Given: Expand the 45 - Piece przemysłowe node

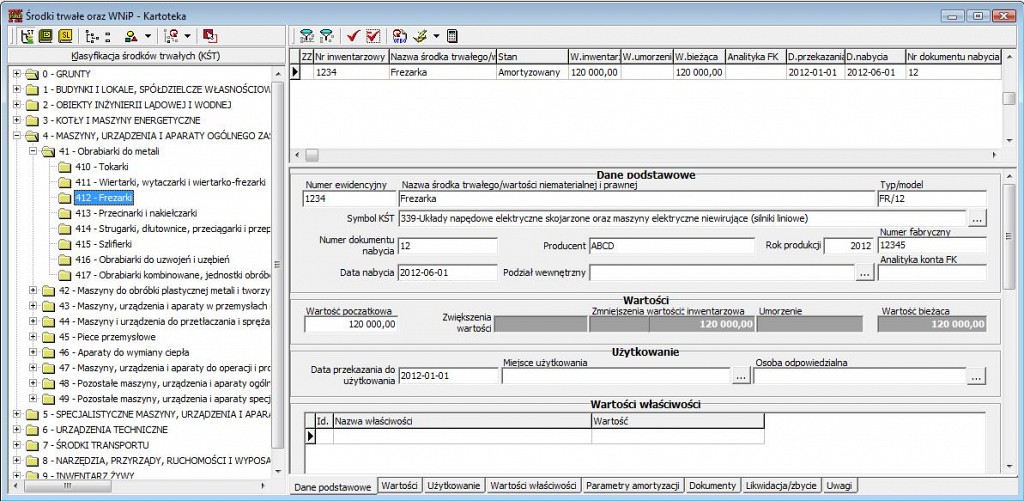Looking at the screenshot, I should pos(33,337).
